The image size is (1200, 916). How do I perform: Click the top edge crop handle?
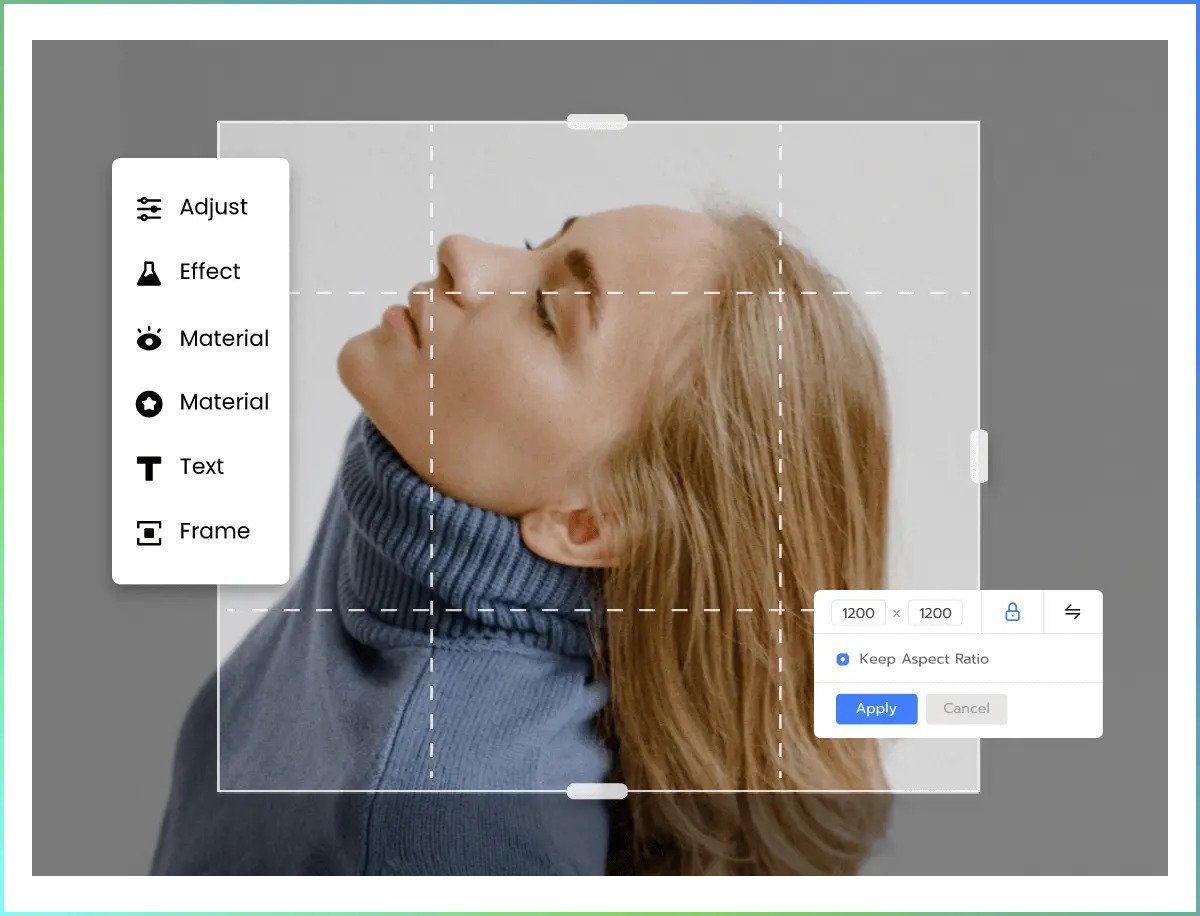(597, 122)
